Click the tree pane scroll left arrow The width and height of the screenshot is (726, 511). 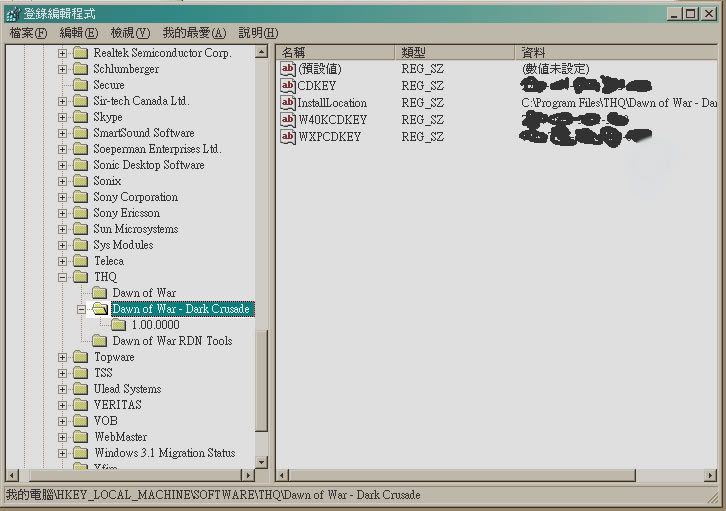[x=12, y=475]
